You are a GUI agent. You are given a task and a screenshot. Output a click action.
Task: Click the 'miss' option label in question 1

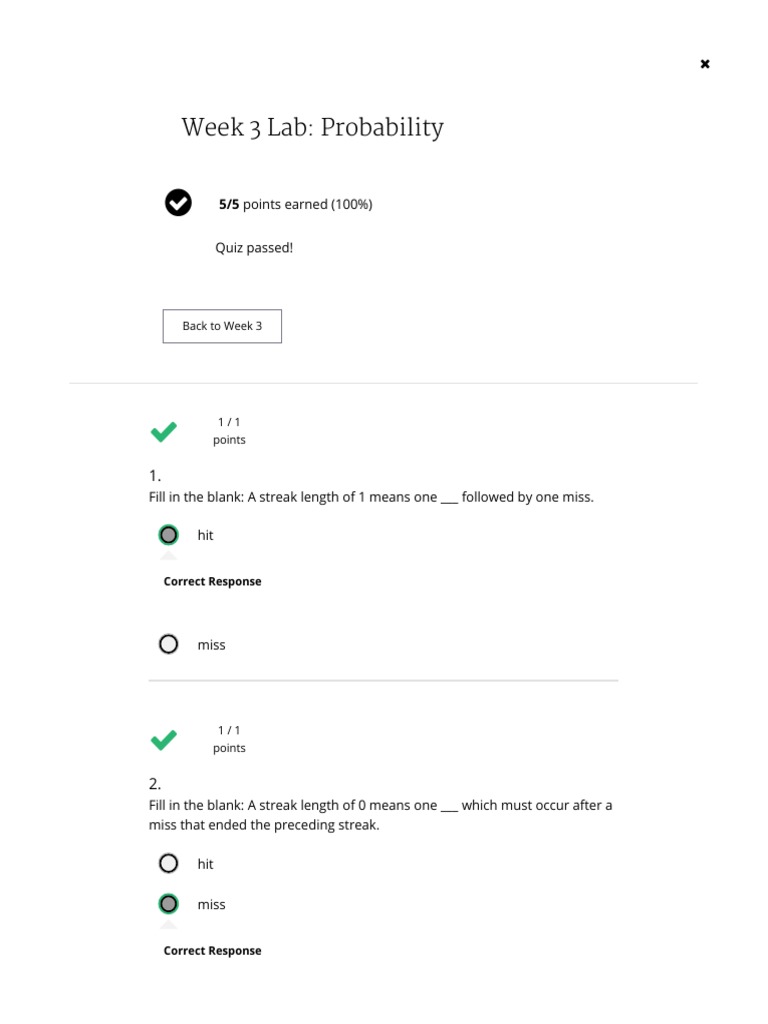(211, 645)
